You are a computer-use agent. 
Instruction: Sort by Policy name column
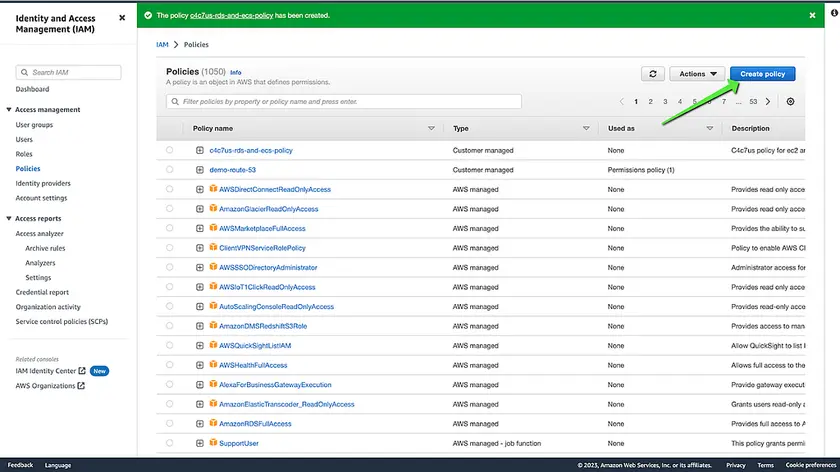(x=431, y=129)
